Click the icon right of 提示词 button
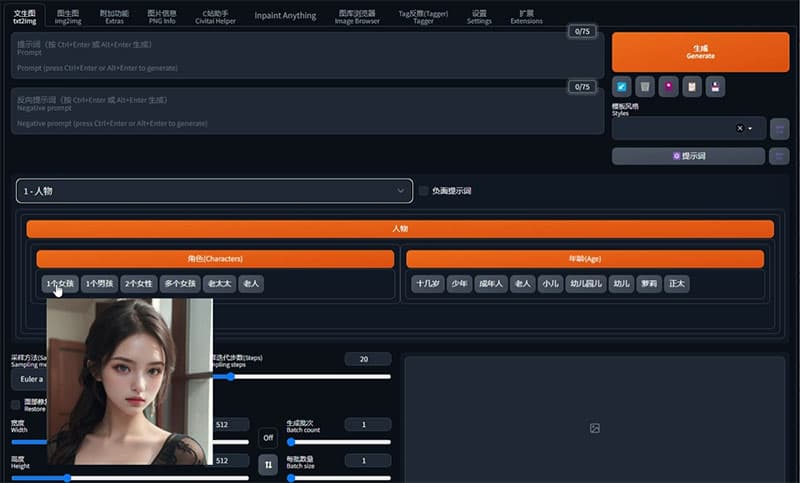The width and height of the screenshot is (800, 483). [x=779, y=156]
